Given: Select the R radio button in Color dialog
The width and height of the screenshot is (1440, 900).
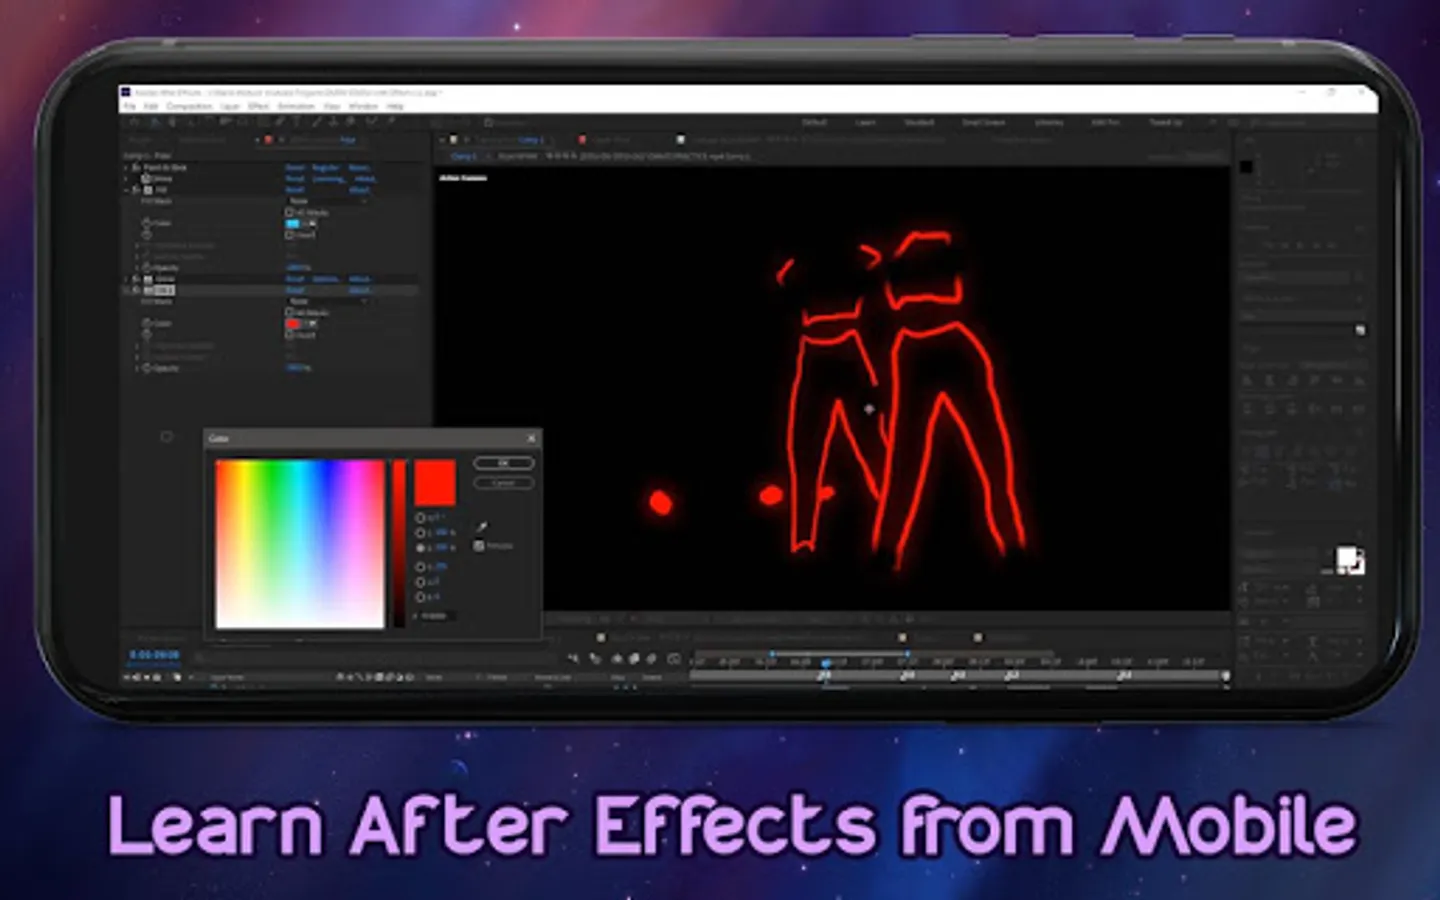Looking at the screenshot, I should (x=420, y=567).
